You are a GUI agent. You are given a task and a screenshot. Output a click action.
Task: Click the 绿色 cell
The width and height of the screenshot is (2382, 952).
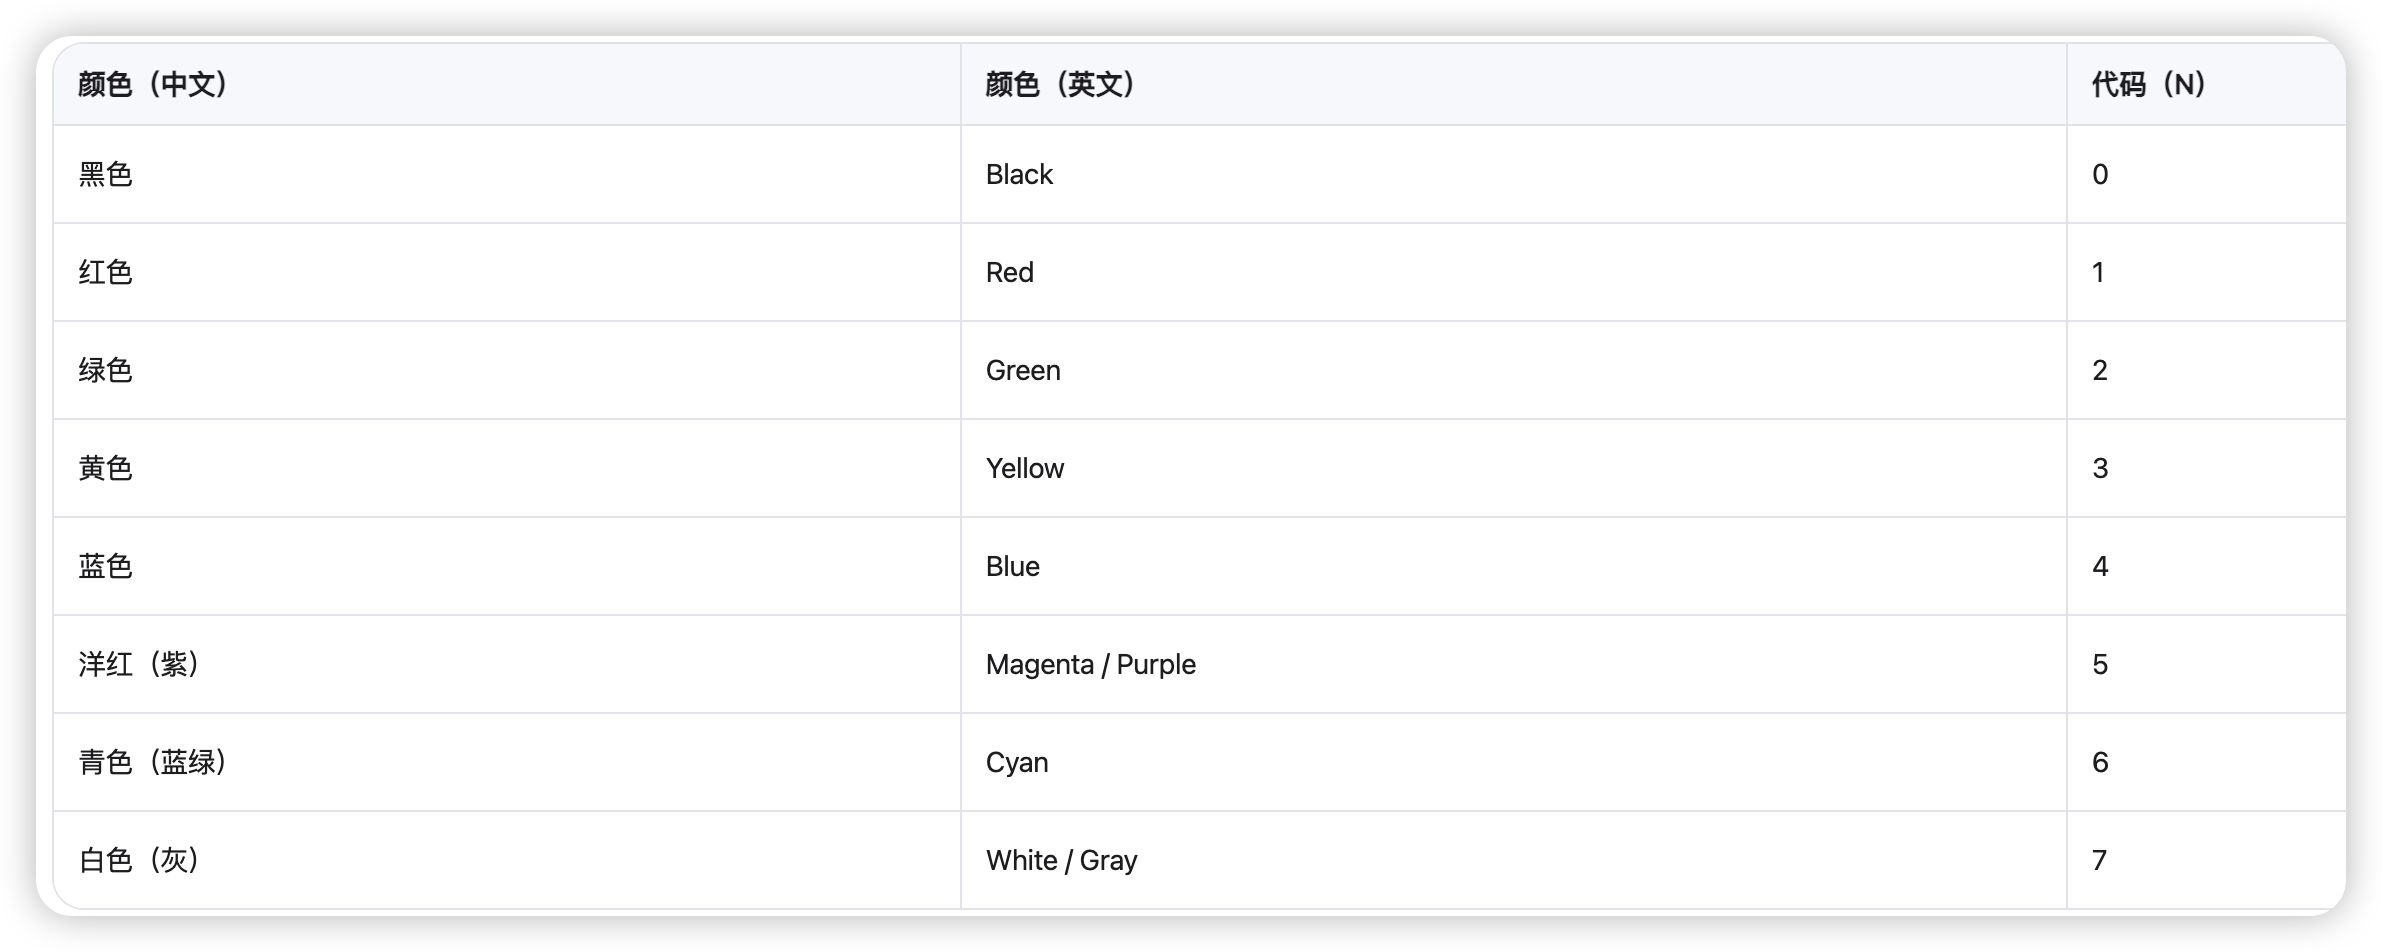click(x=106, y=371)
